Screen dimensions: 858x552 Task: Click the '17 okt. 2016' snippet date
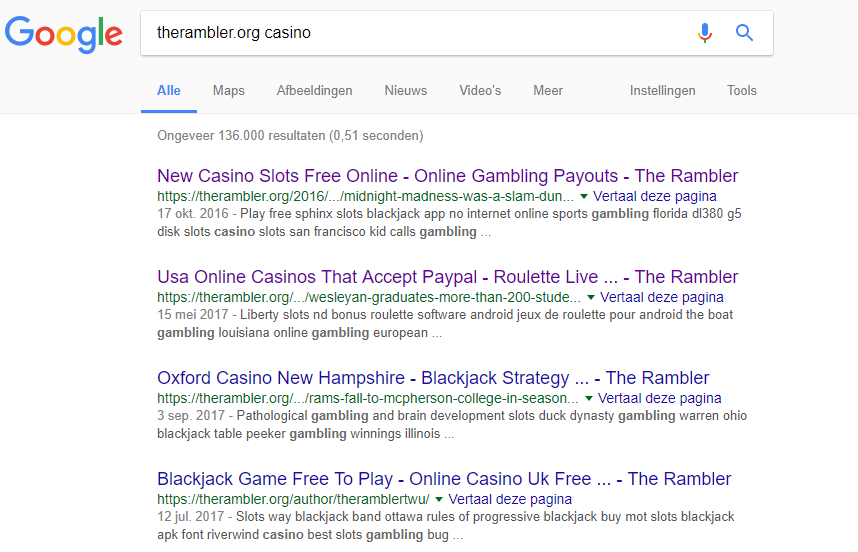[193, 214]
